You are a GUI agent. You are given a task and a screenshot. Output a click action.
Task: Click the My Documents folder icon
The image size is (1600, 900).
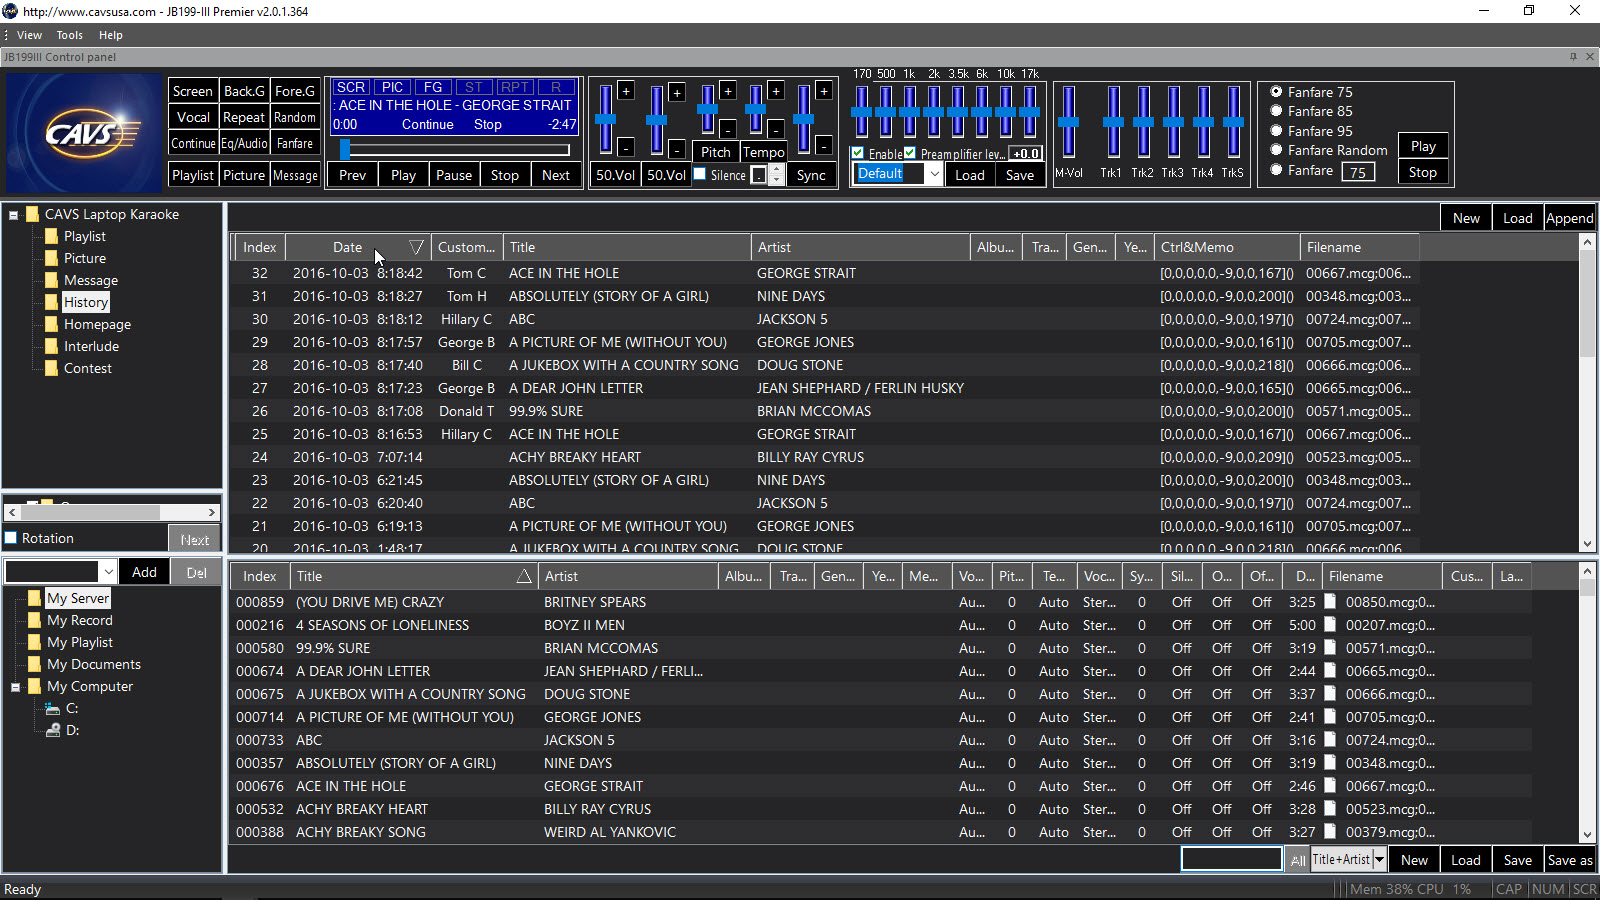pyautogui.click(x=35, y=664)
